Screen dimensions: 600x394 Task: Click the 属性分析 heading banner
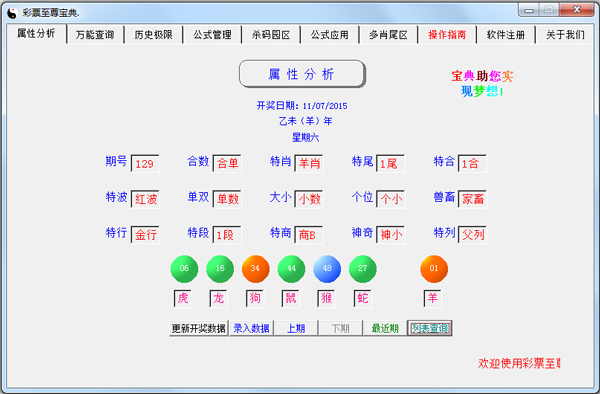(x=302, y=74)
